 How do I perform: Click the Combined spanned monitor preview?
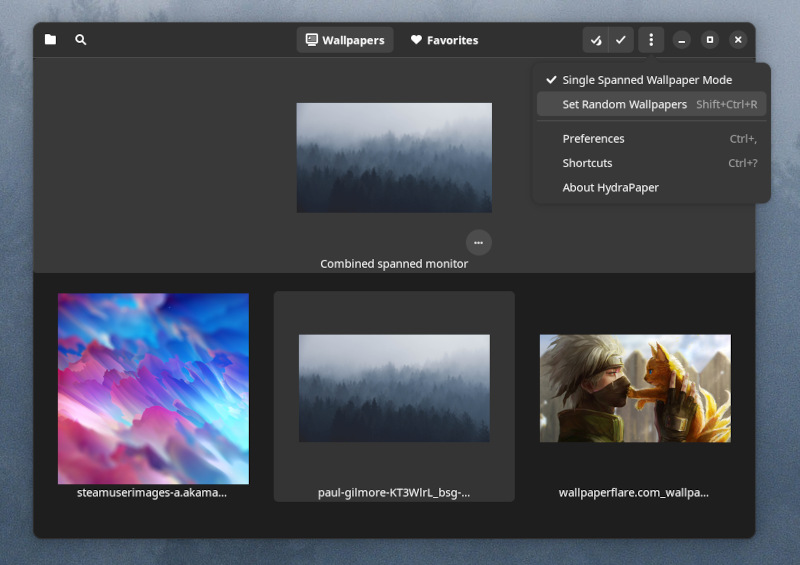click(394, 158)
